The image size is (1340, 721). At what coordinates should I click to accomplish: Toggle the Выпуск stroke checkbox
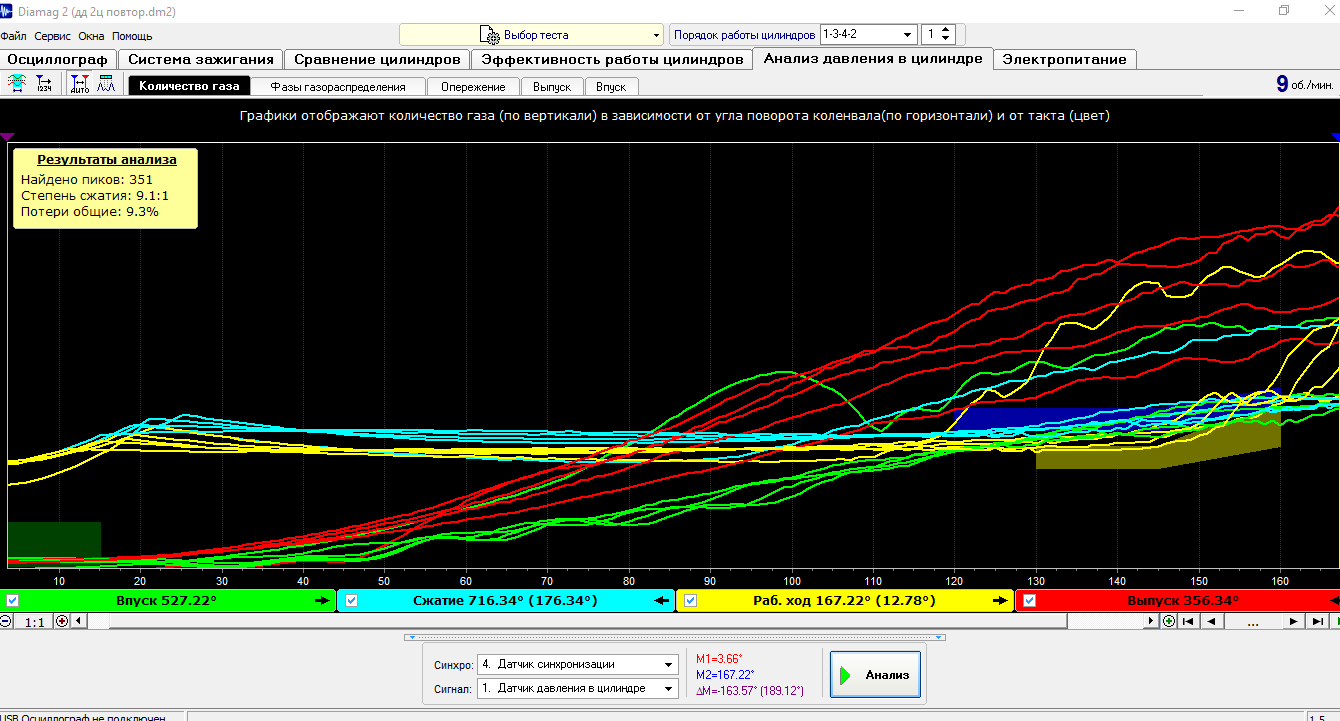coord(1029,600)
